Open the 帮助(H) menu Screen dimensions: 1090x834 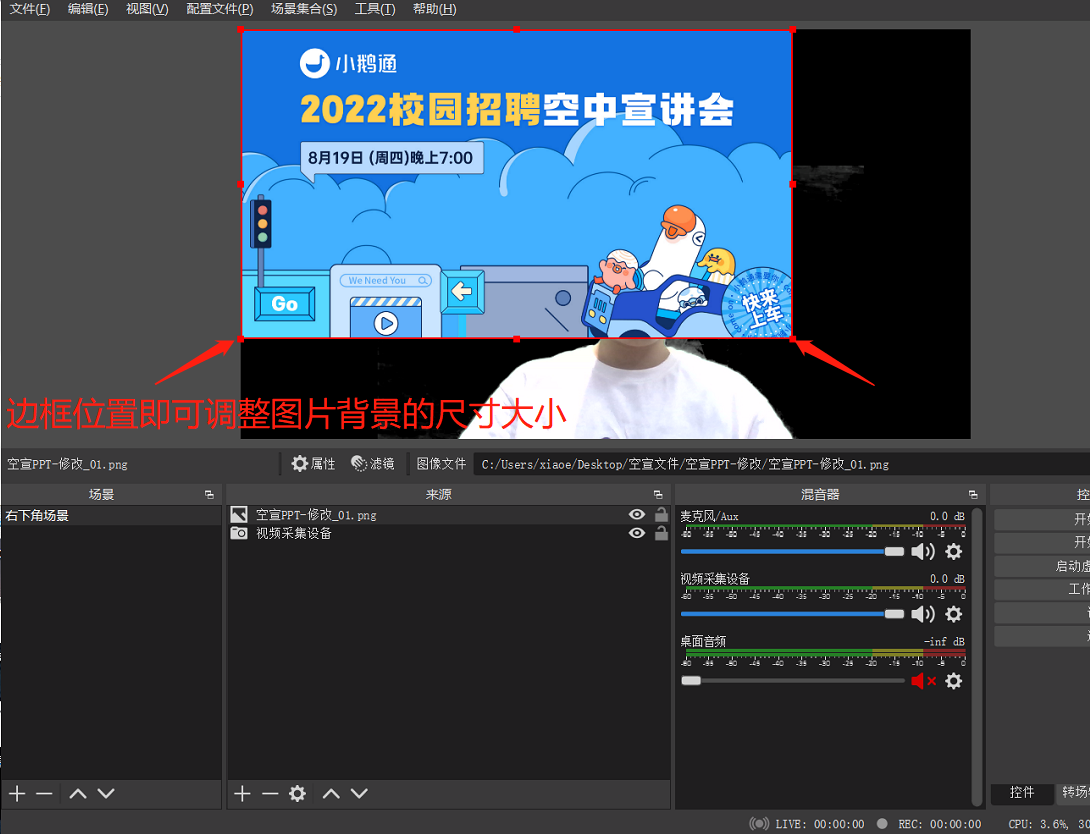coord(434,9)
